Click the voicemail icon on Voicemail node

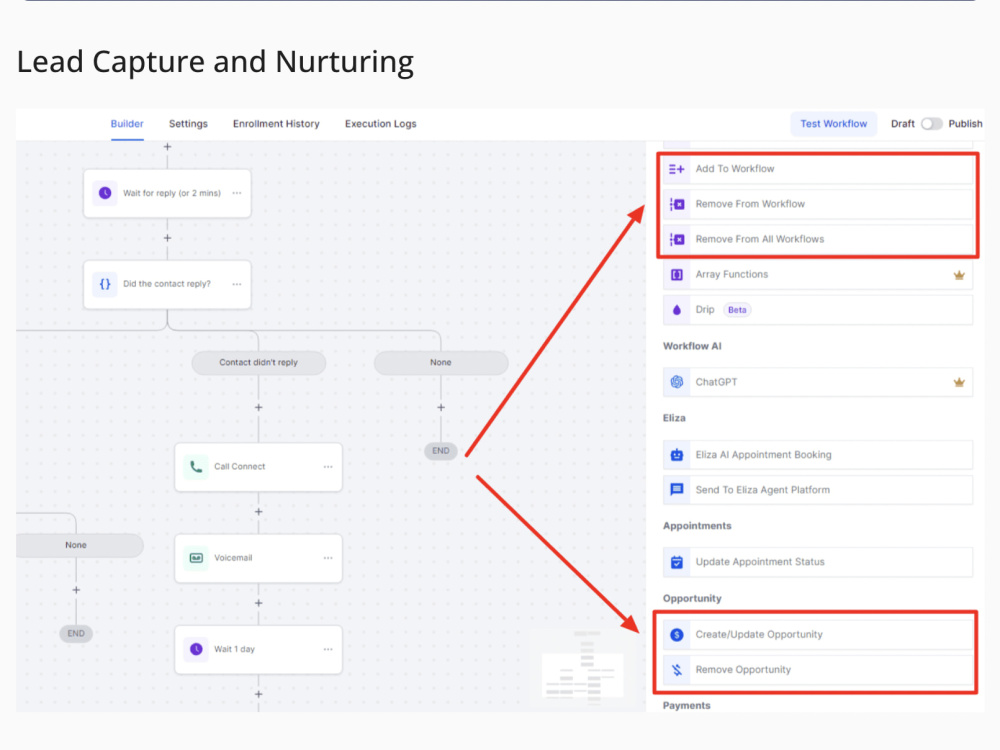tap(196, 558)
